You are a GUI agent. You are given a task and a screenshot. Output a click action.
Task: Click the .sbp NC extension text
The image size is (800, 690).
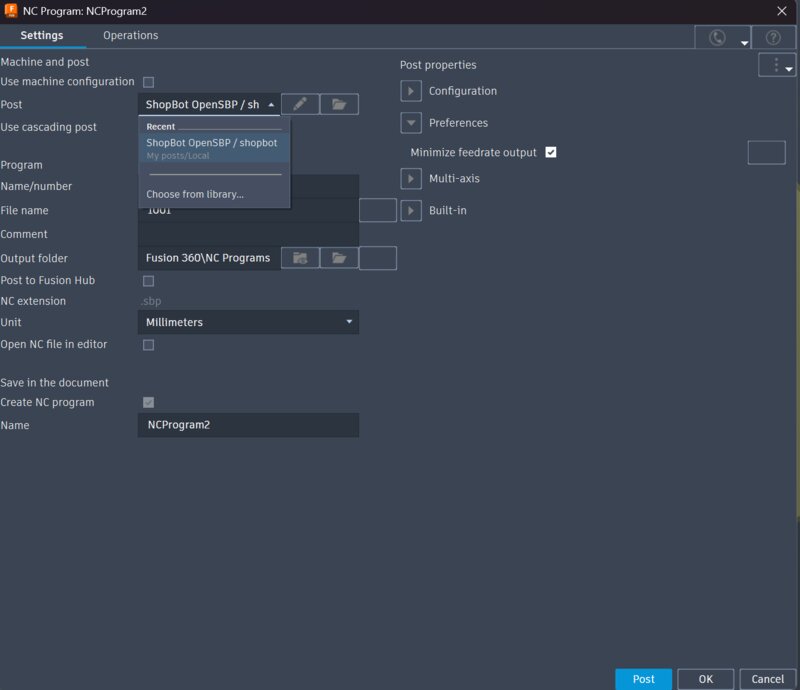click(152, 301)
